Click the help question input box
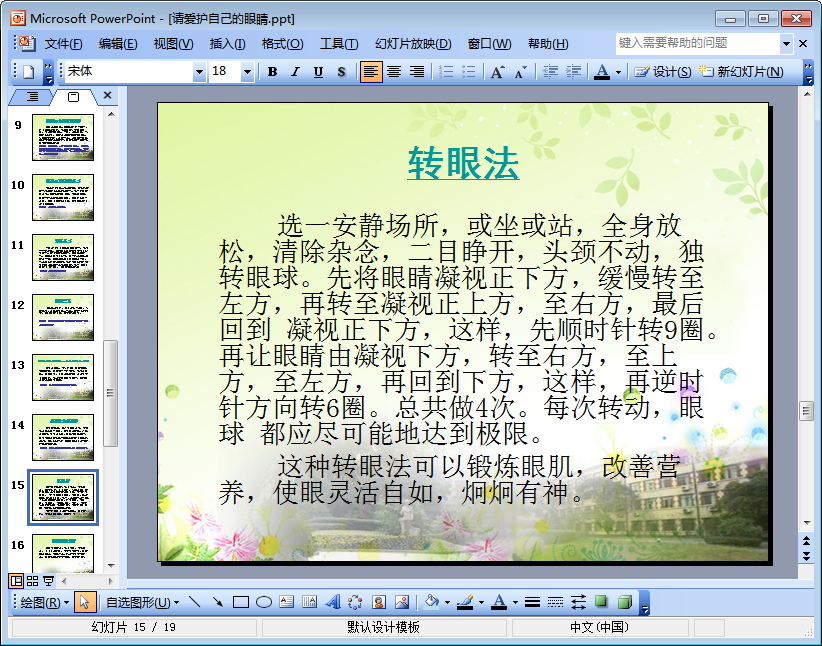The width and height of the screenshot is (822, 646). coord(697,44)
